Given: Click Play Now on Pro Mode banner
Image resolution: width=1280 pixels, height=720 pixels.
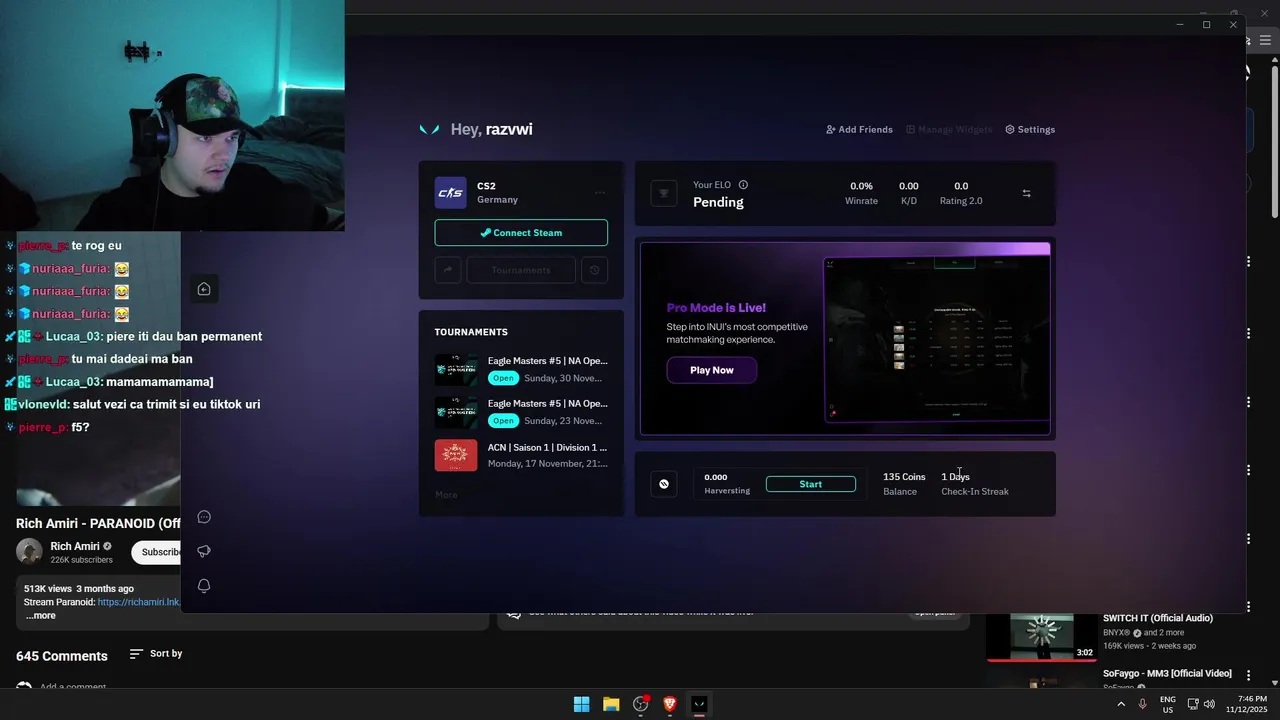Looking at the screenshot, I should coord(712,370).
